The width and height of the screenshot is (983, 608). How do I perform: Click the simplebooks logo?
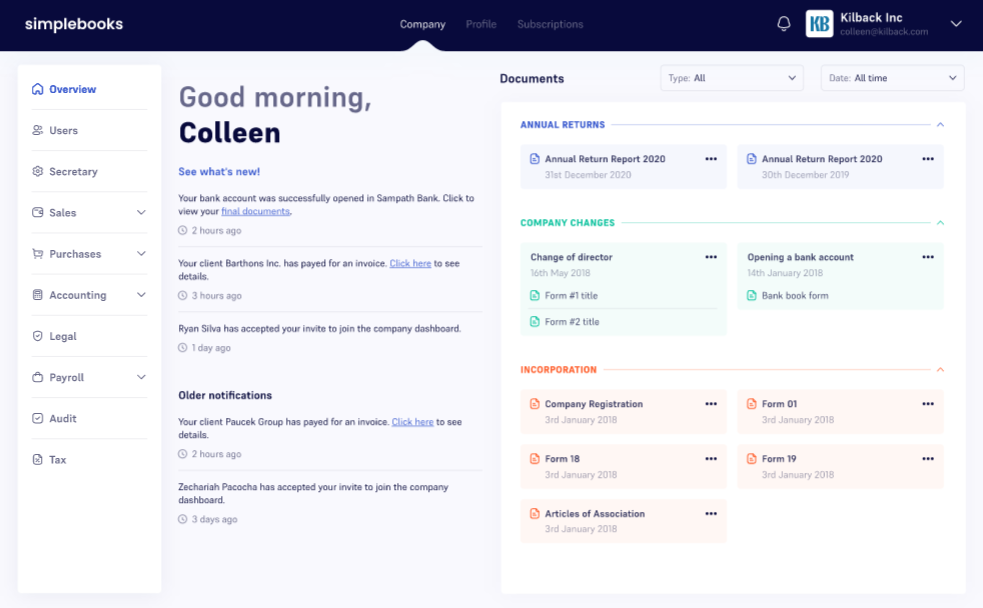pyautogui.click(x=74, y=24)
